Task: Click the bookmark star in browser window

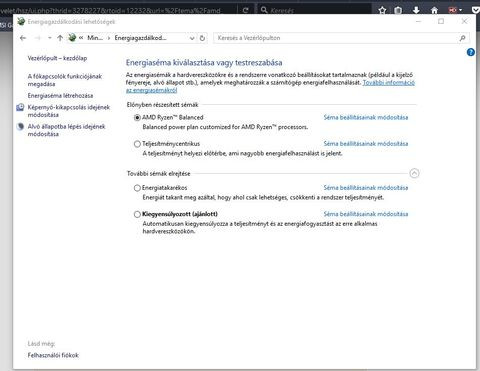Action: click(x=382, y=10)
